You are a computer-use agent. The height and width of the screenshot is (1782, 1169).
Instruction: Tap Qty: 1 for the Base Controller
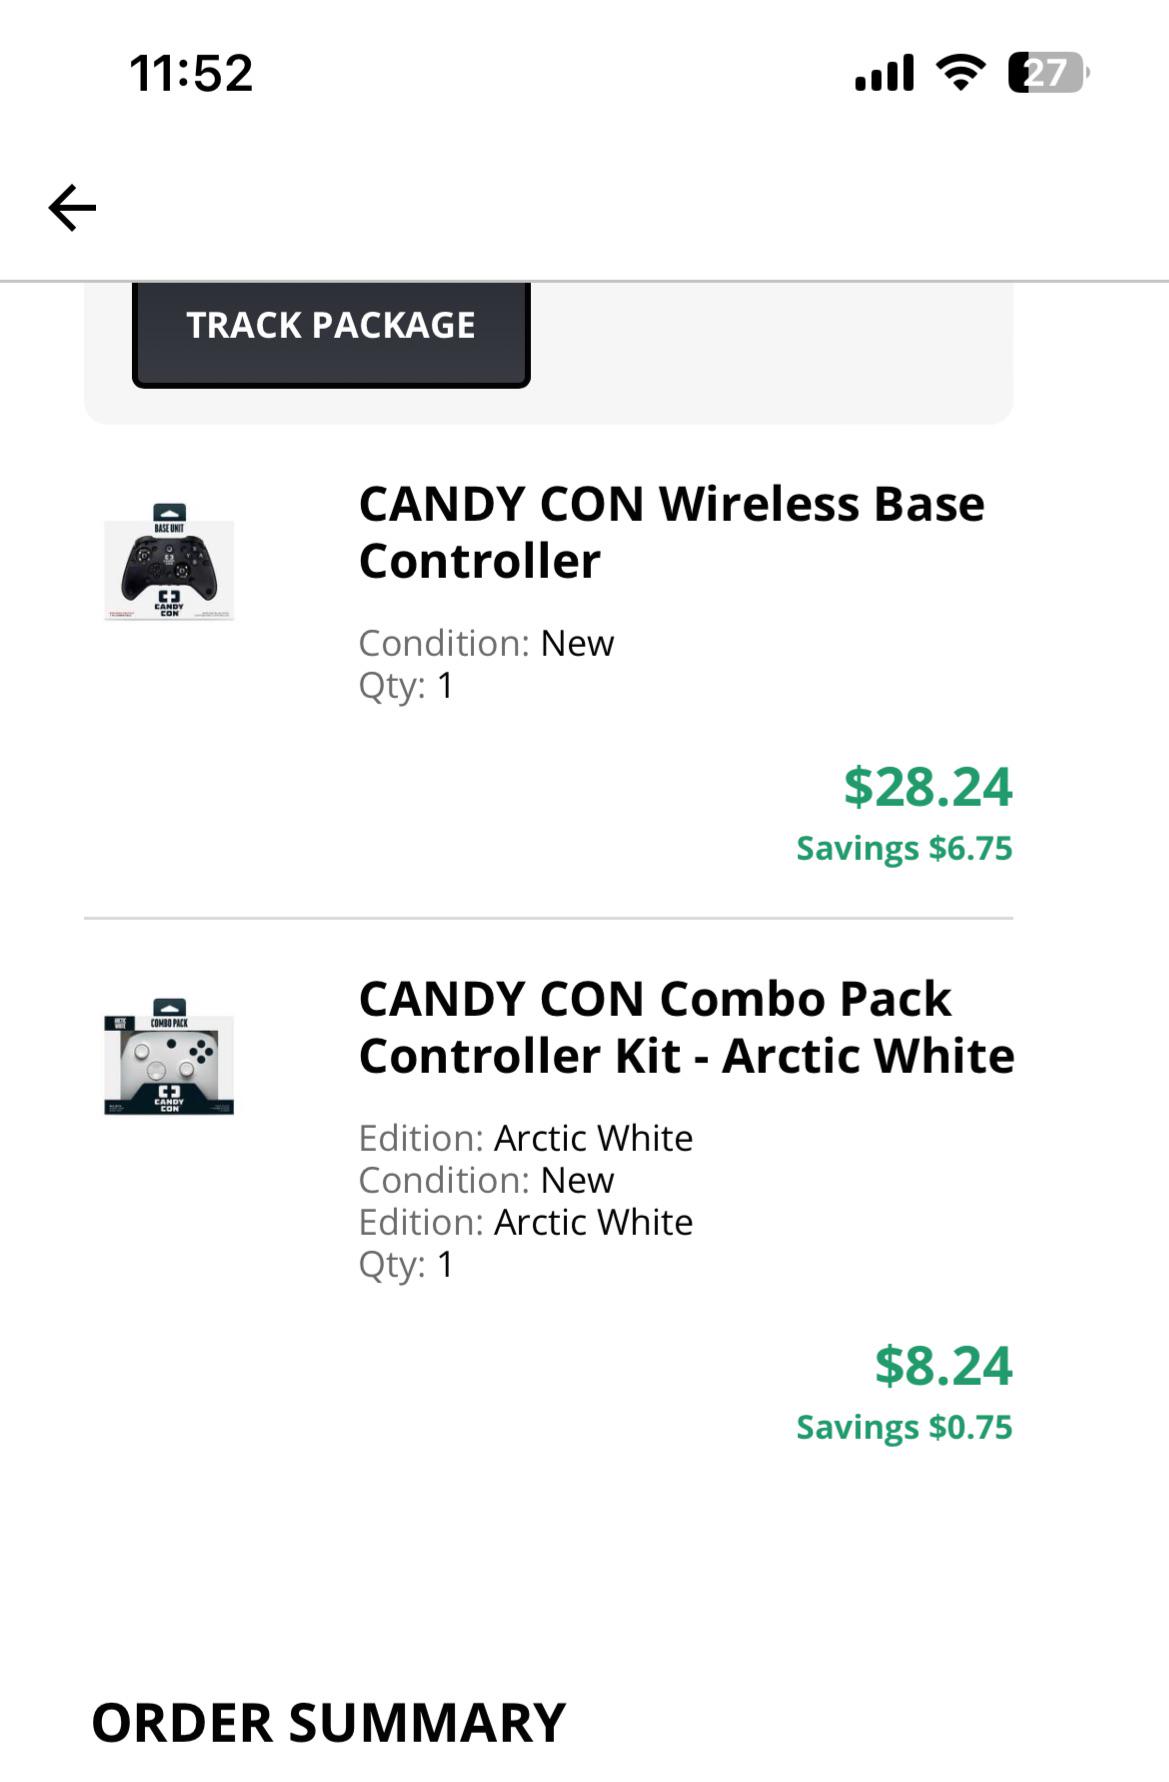click(405, 687)
